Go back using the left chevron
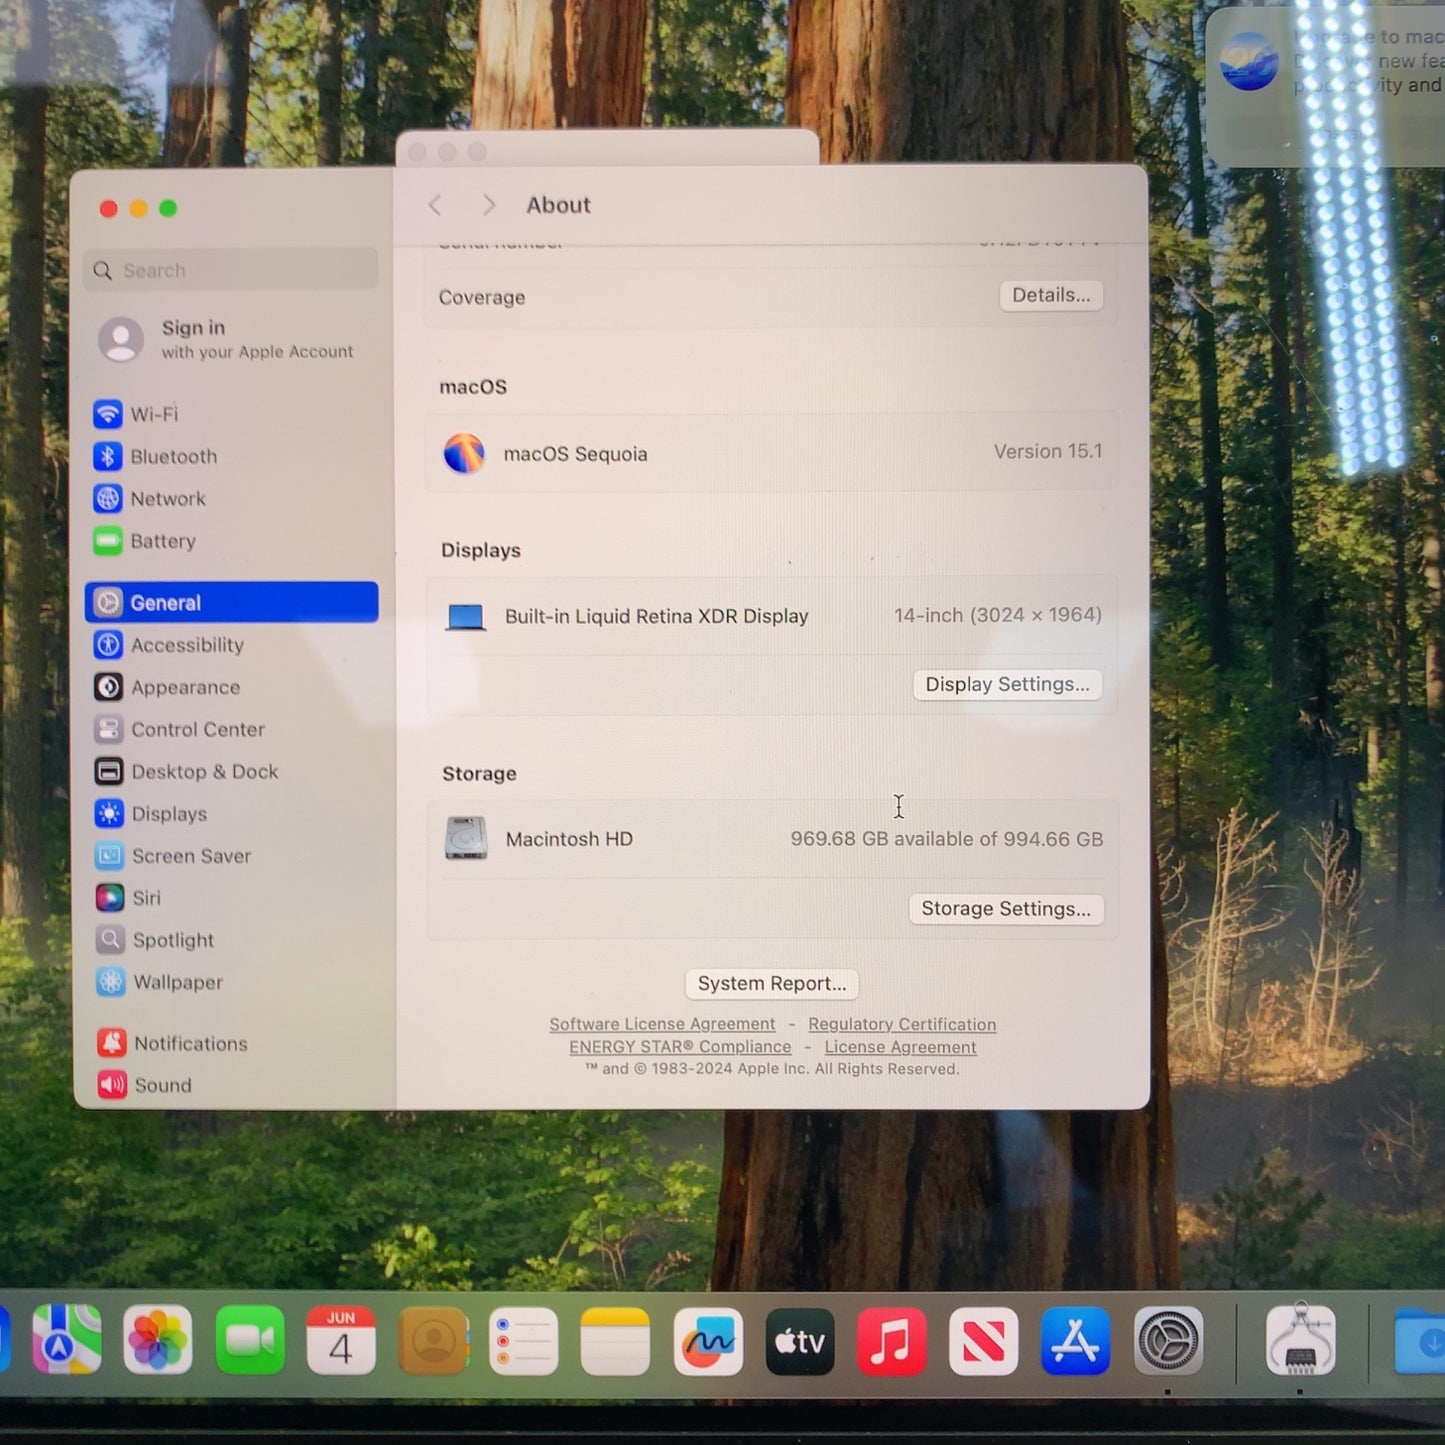 (x=435, y=205)
